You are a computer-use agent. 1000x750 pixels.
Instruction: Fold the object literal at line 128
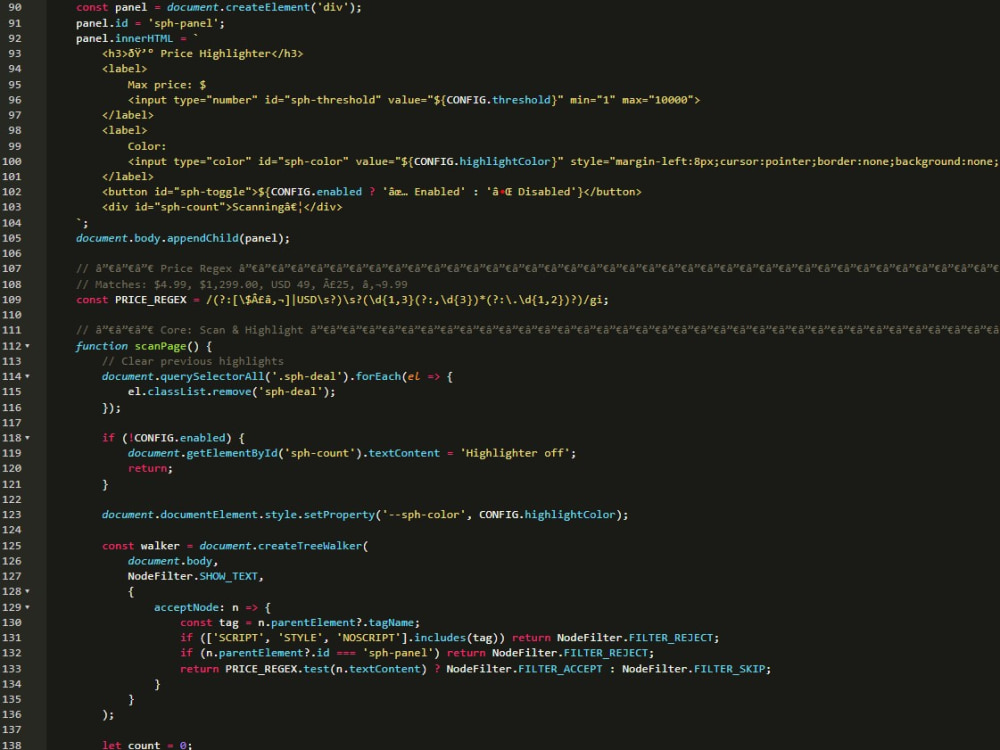(x=27, y=592)
